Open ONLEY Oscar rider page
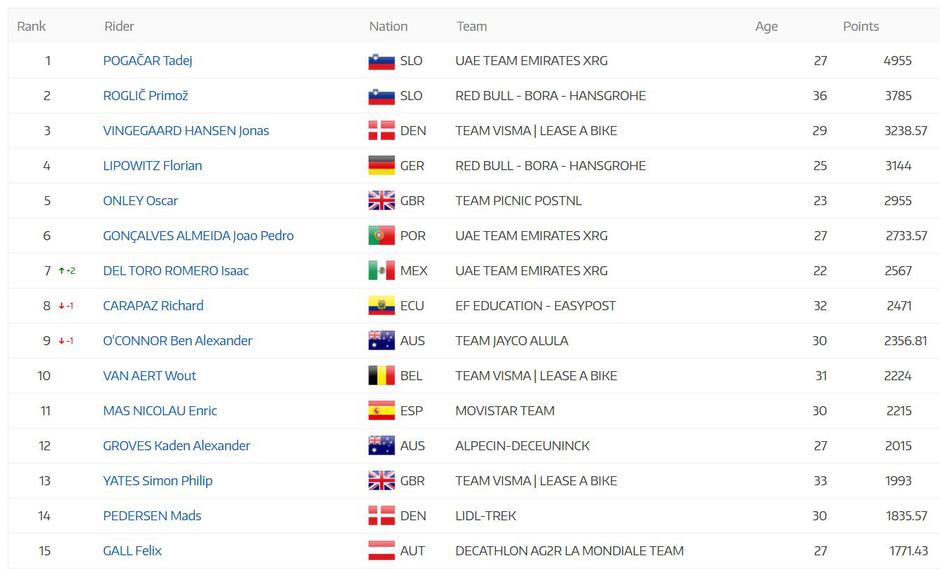Screen dimensions: 940x570 point(140,201)
